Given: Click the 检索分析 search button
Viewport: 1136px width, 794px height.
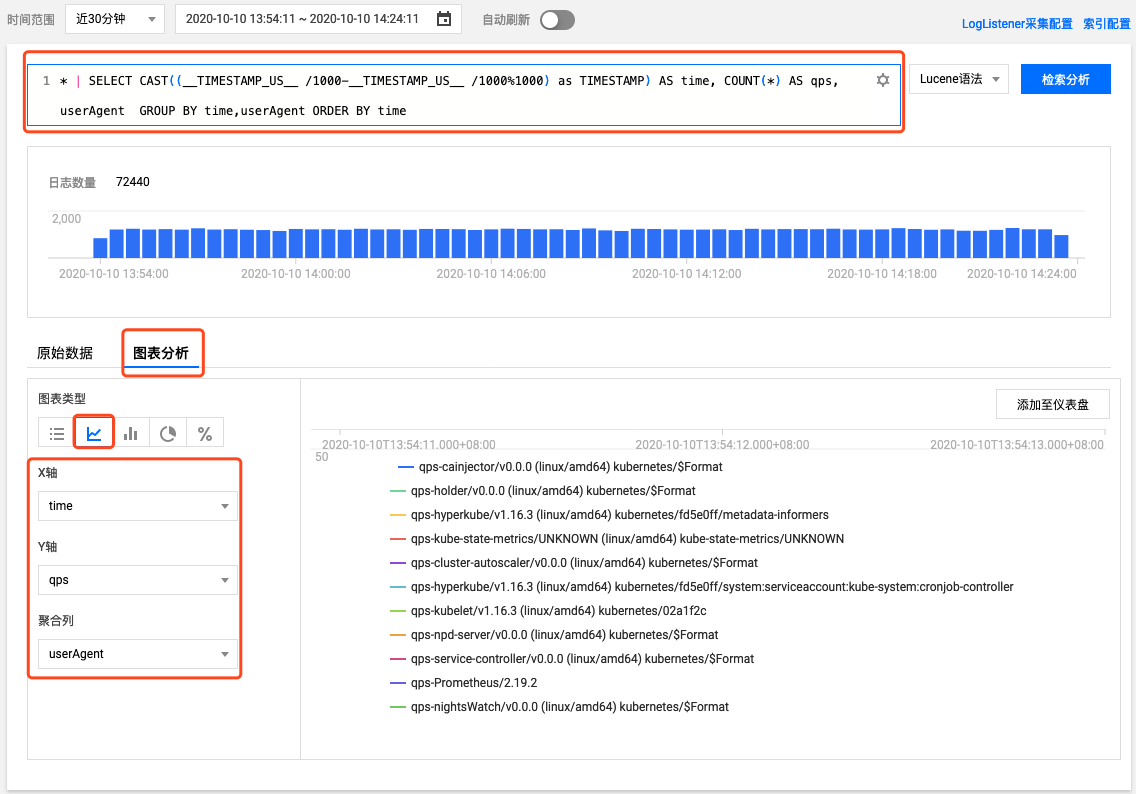Looking at the screenshot, I should click(x=1065, y=79).
